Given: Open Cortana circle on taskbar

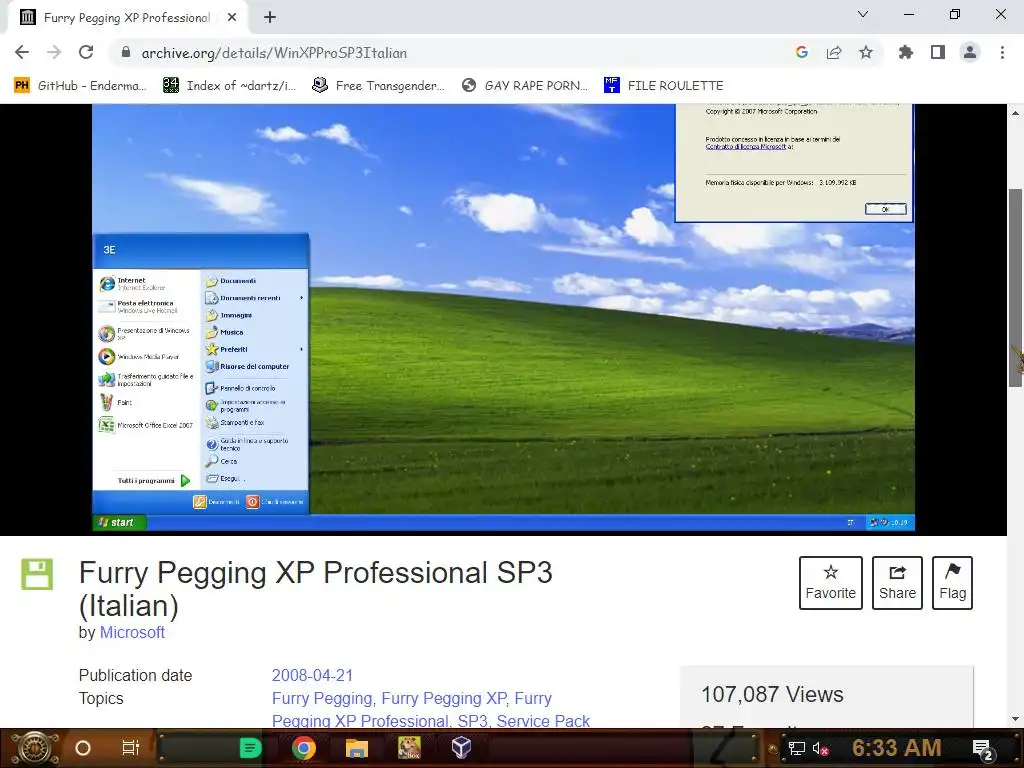Looking at the screenshot, I should coord(82,748).
